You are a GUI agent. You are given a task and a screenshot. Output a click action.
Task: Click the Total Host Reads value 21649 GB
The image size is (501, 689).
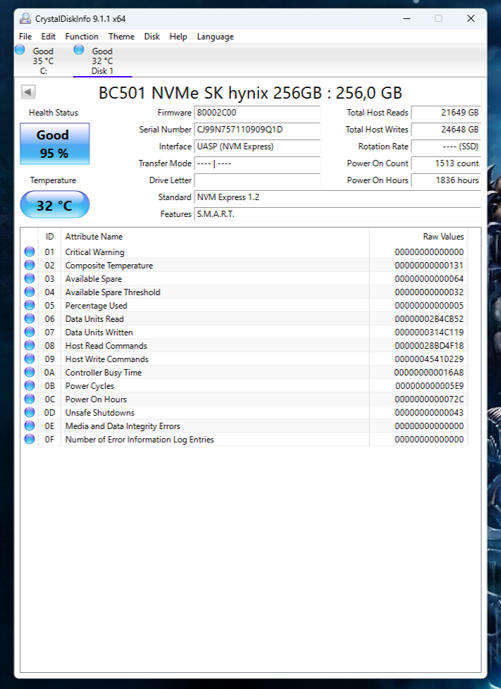446,112
